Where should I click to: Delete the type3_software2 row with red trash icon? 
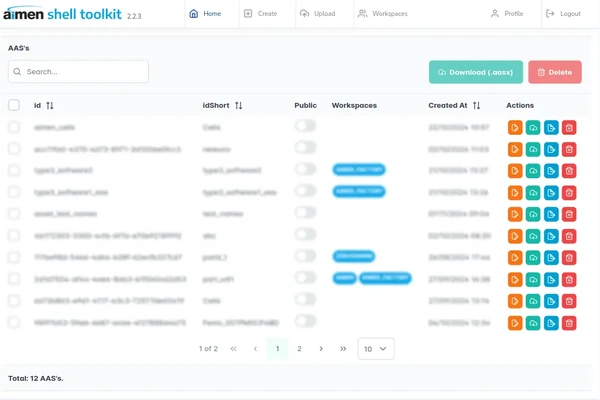pos(569,171)
